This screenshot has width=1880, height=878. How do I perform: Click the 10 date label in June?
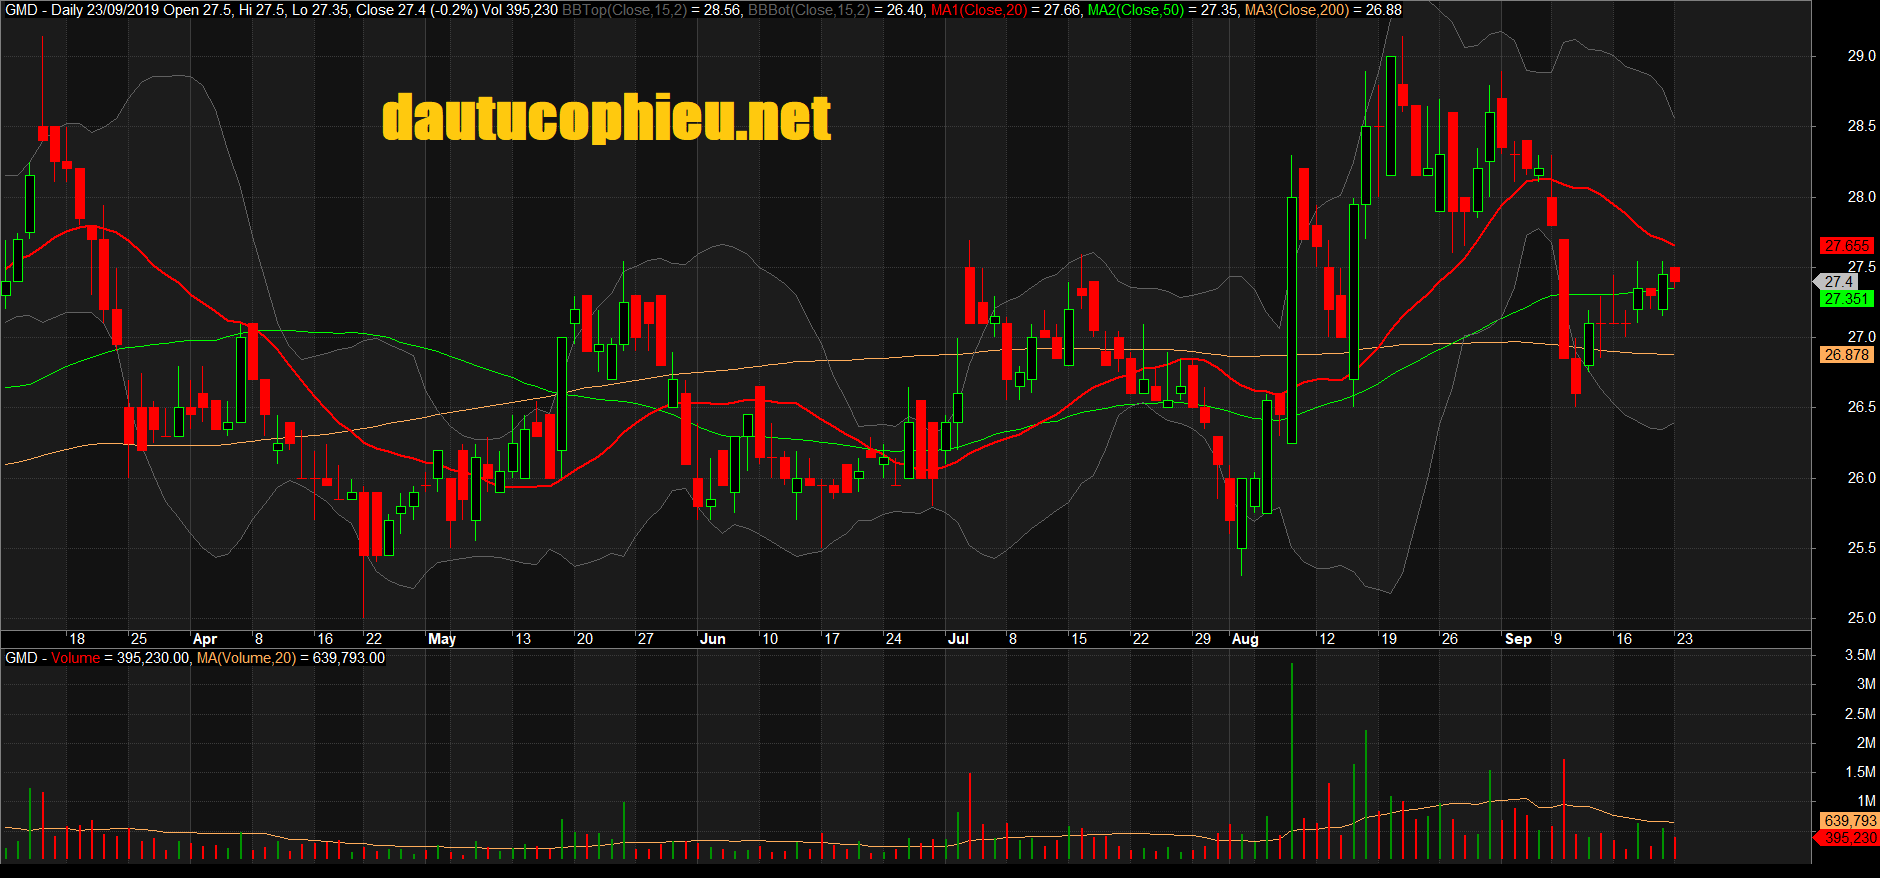point(770,639)
